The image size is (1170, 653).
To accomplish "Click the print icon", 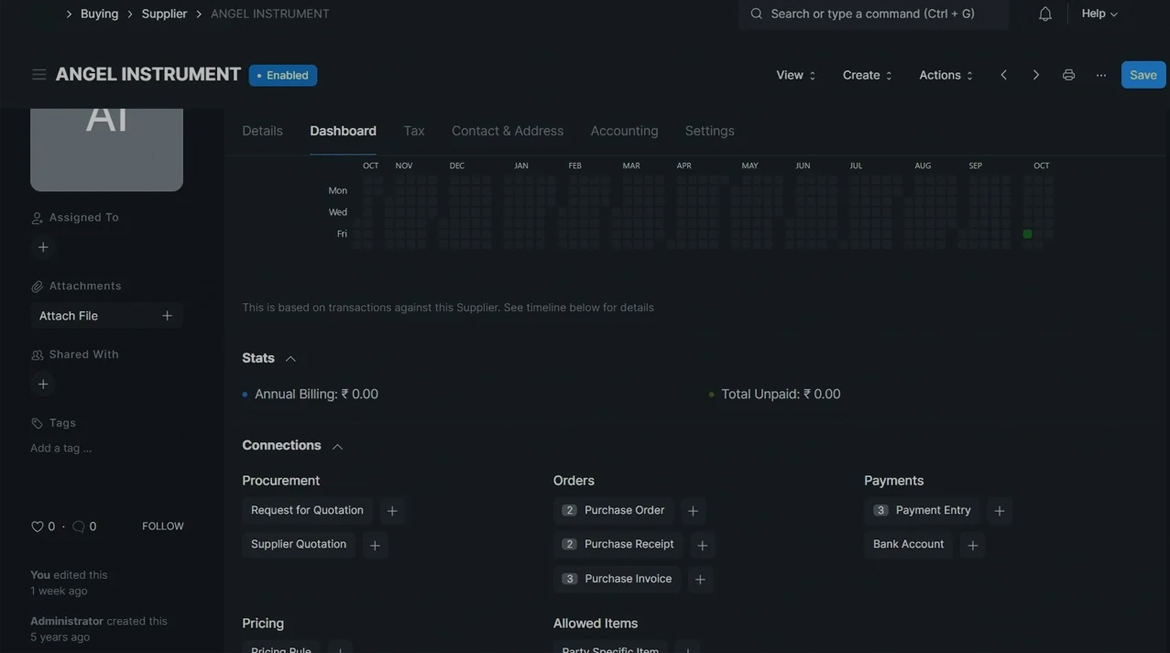I will pos(1068,75).
